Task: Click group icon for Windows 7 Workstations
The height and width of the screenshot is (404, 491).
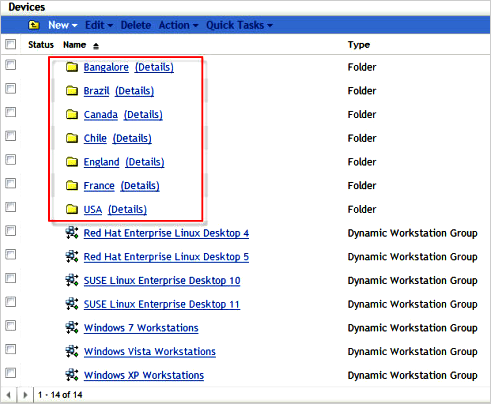Action: point(72,327)
